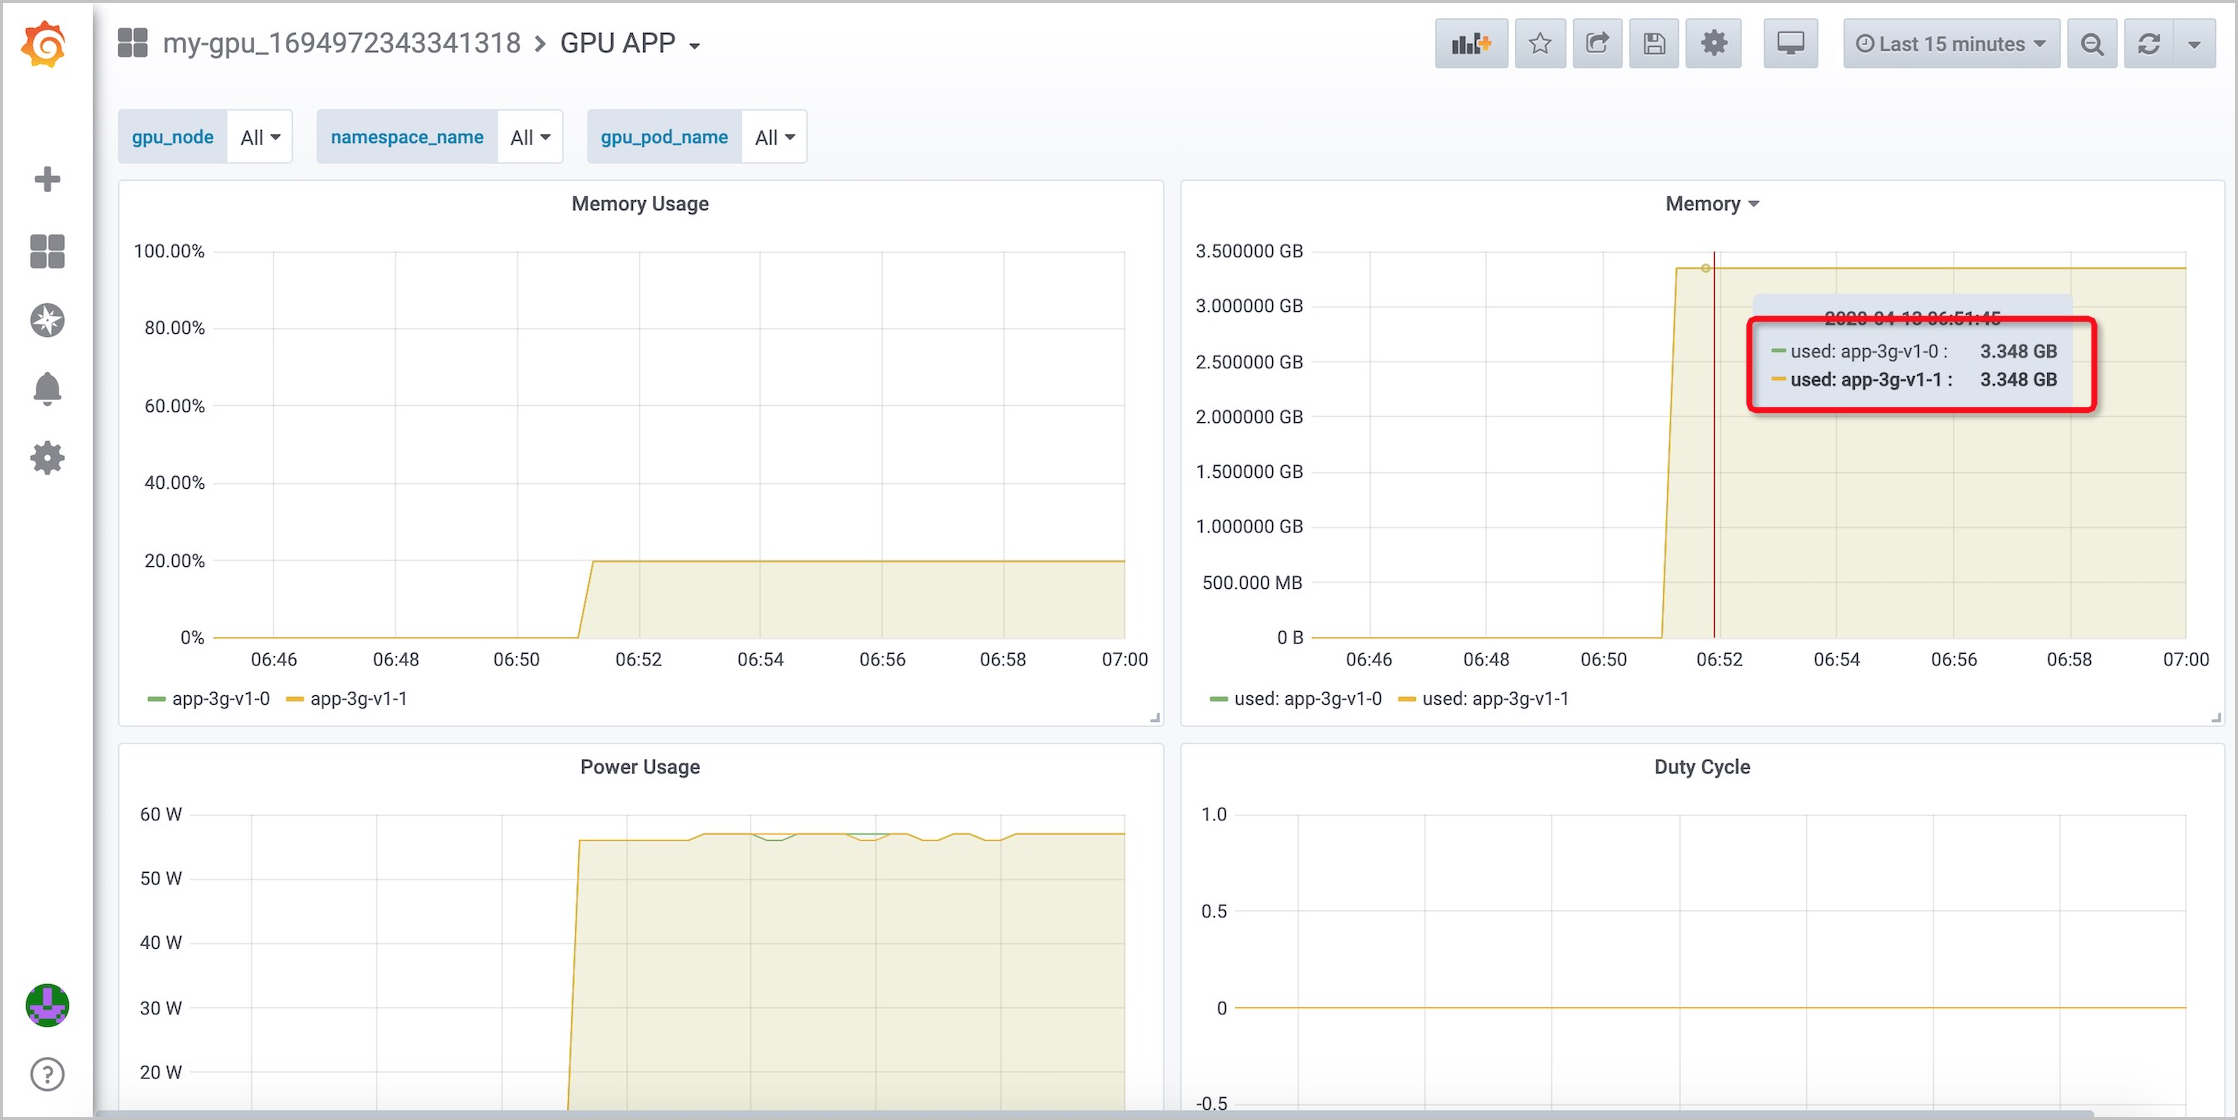Select the Explore compass icon
The width and height of the screenshot is (2238, 1120).
point(46,320)
